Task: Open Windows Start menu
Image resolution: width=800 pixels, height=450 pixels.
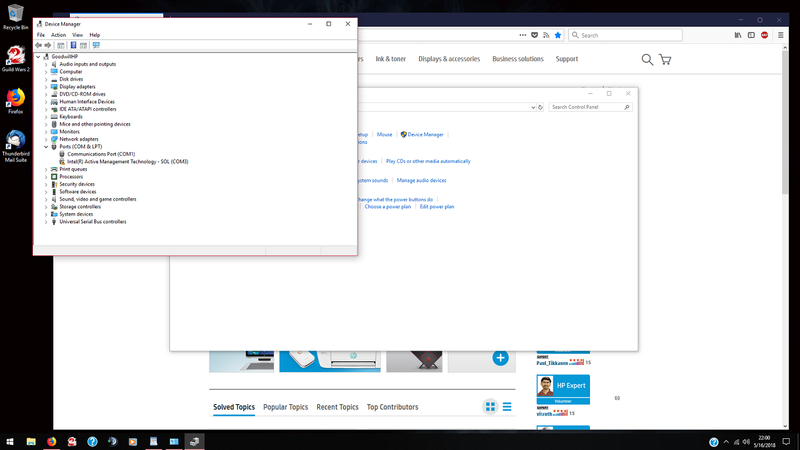Action: click(x=10, y=441)
